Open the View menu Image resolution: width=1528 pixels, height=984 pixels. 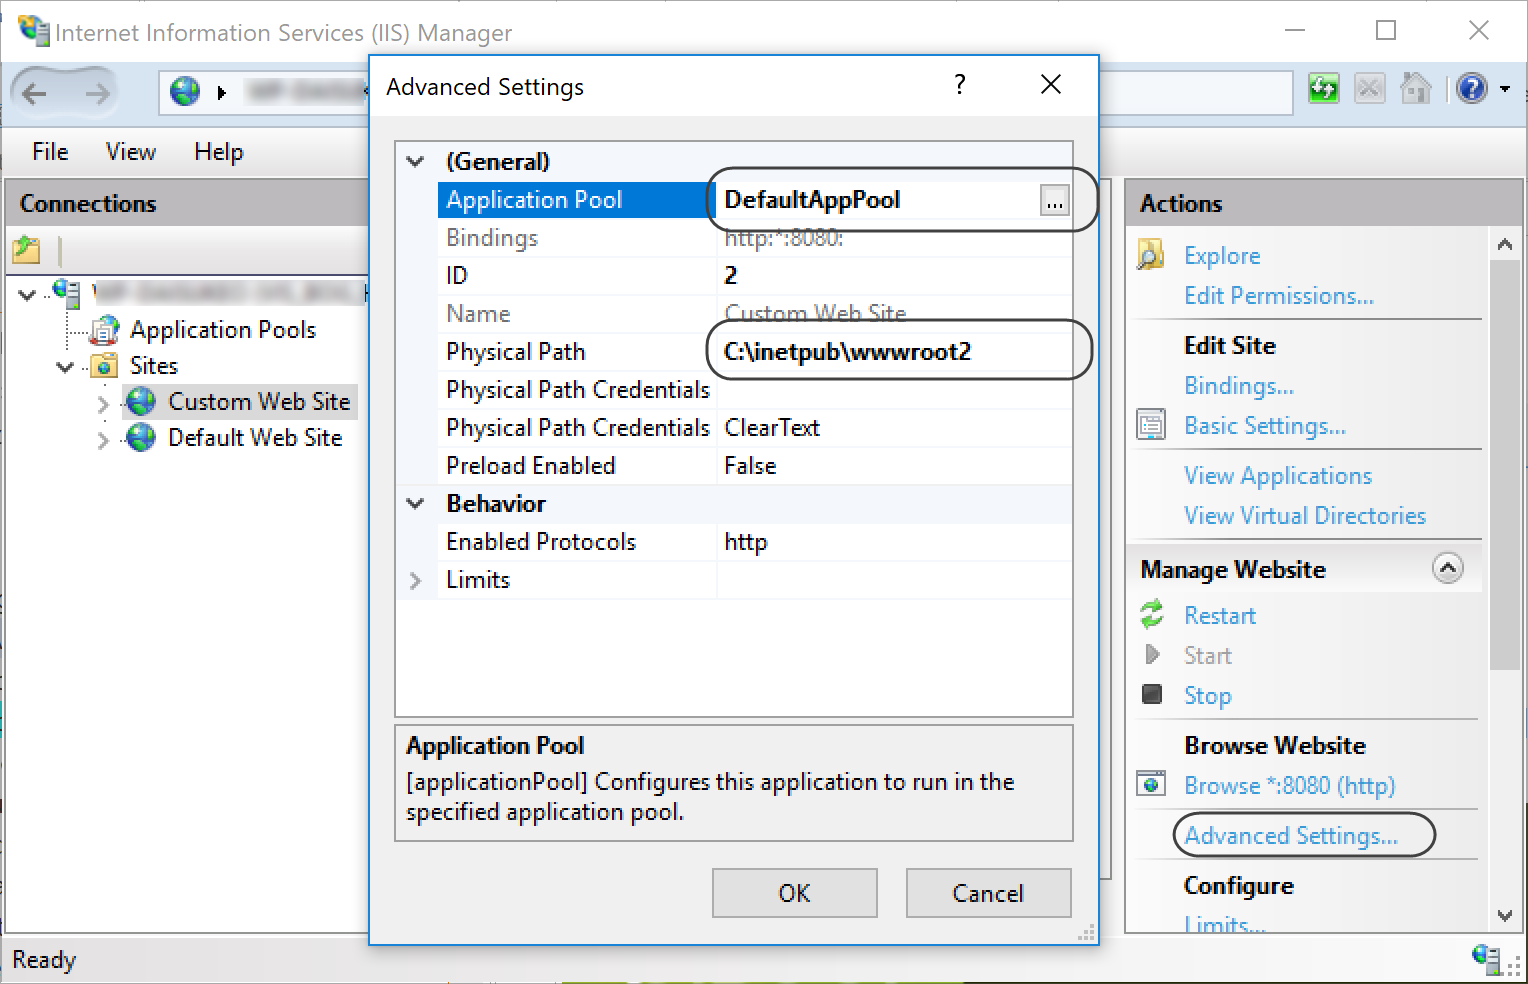(x=131, y=151)
